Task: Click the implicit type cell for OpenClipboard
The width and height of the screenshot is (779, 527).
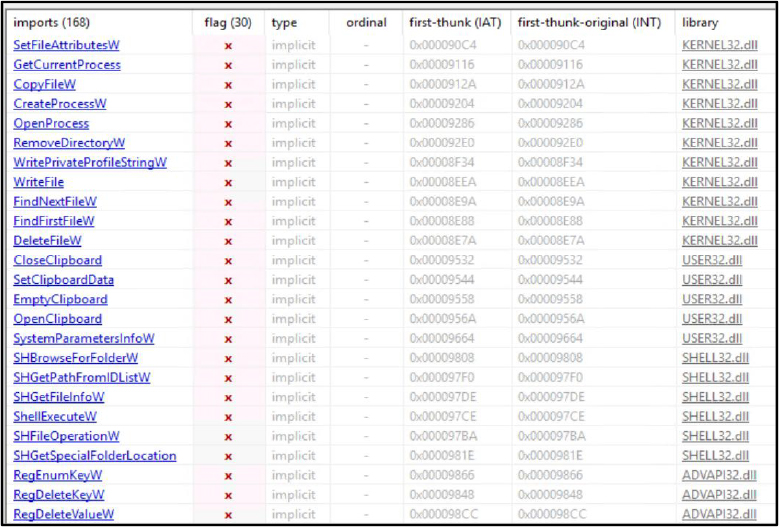Action: (294, 319)
